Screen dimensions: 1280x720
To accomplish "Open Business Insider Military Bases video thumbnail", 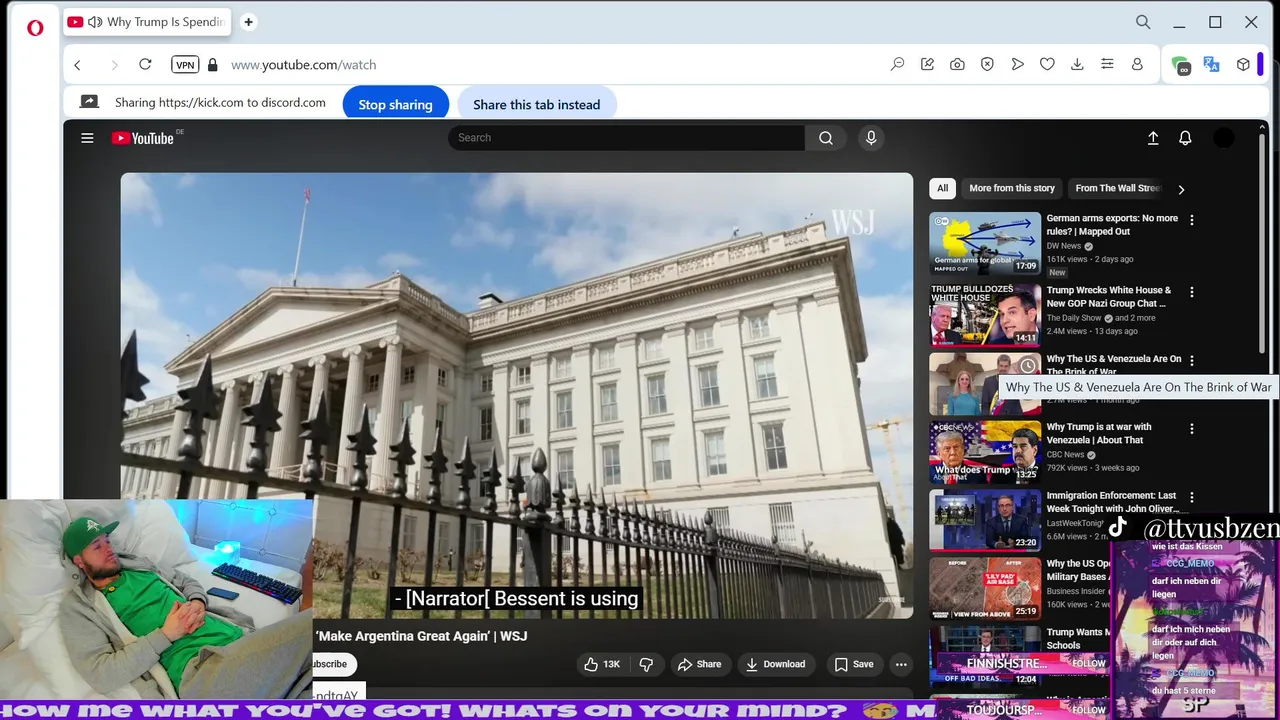I will click(x=985, y=588).
